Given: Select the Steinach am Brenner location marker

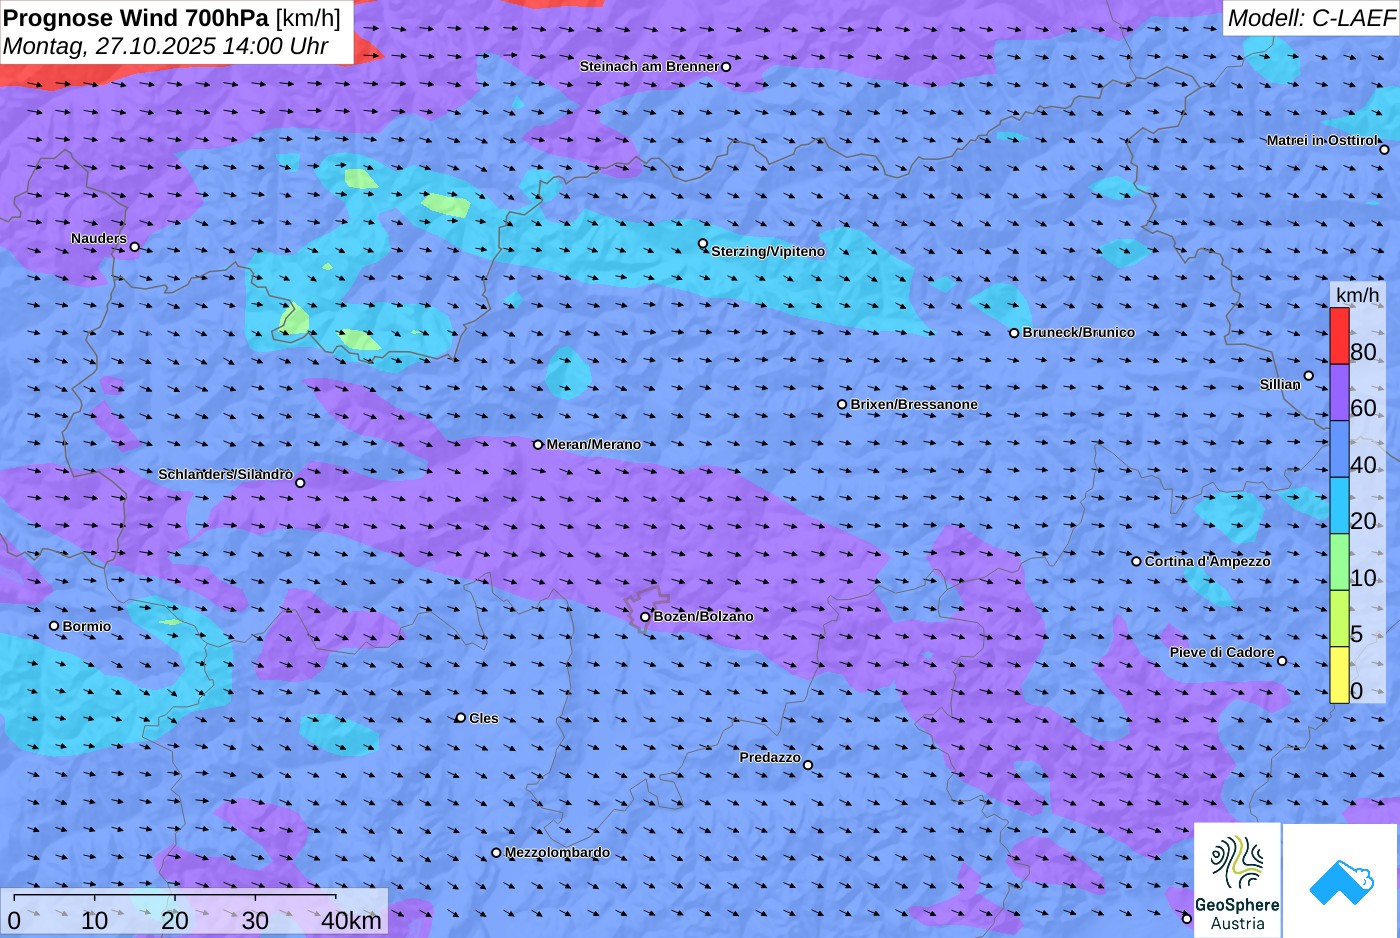Looking at the screenshot, I should click(726, 67).
